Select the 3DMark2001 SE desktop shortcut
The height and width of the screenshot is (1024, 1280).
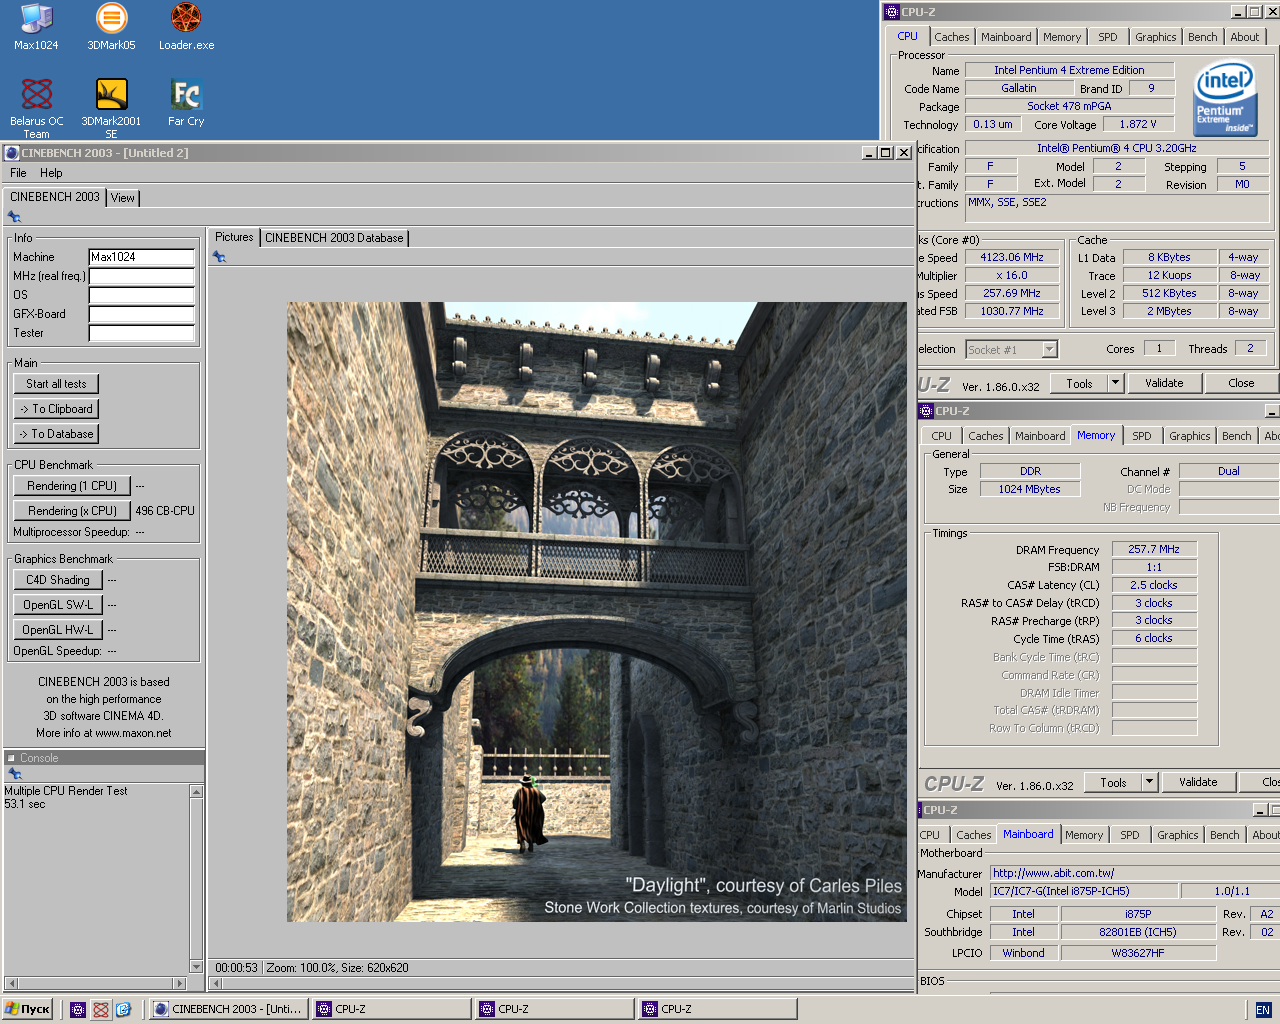coord(111,108)
